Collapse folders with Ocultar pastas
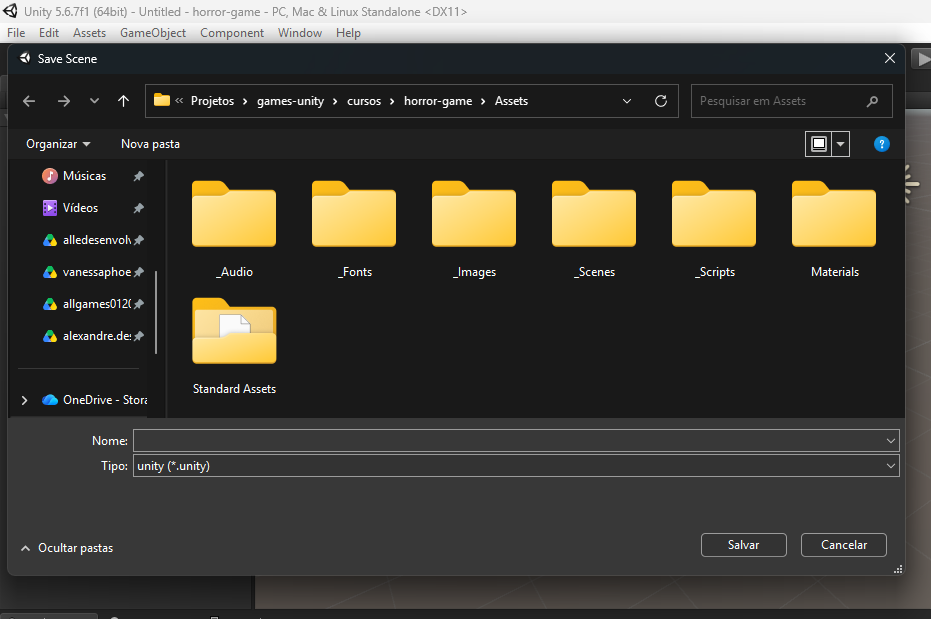The height and width of the screenshot is (619, 931). point(66,548)
